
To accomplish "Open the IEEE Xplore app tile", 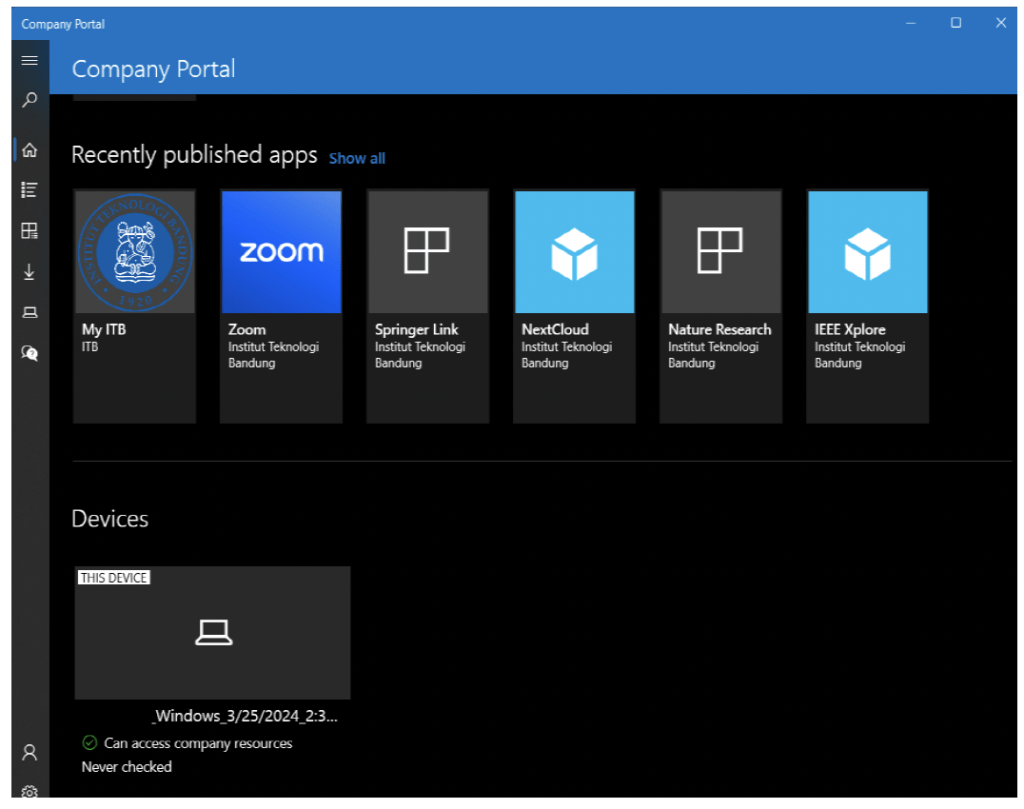I will click(x=867, y=306).
